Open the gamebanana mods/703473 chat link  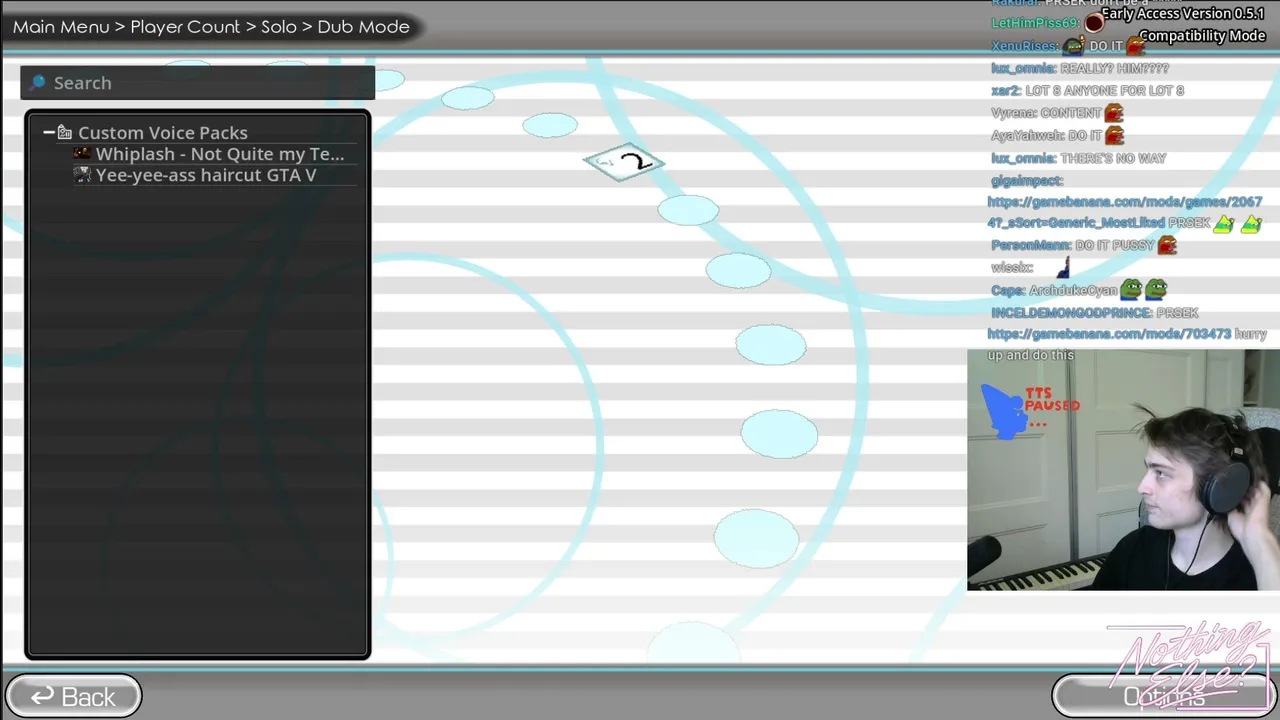[1109, 334]
